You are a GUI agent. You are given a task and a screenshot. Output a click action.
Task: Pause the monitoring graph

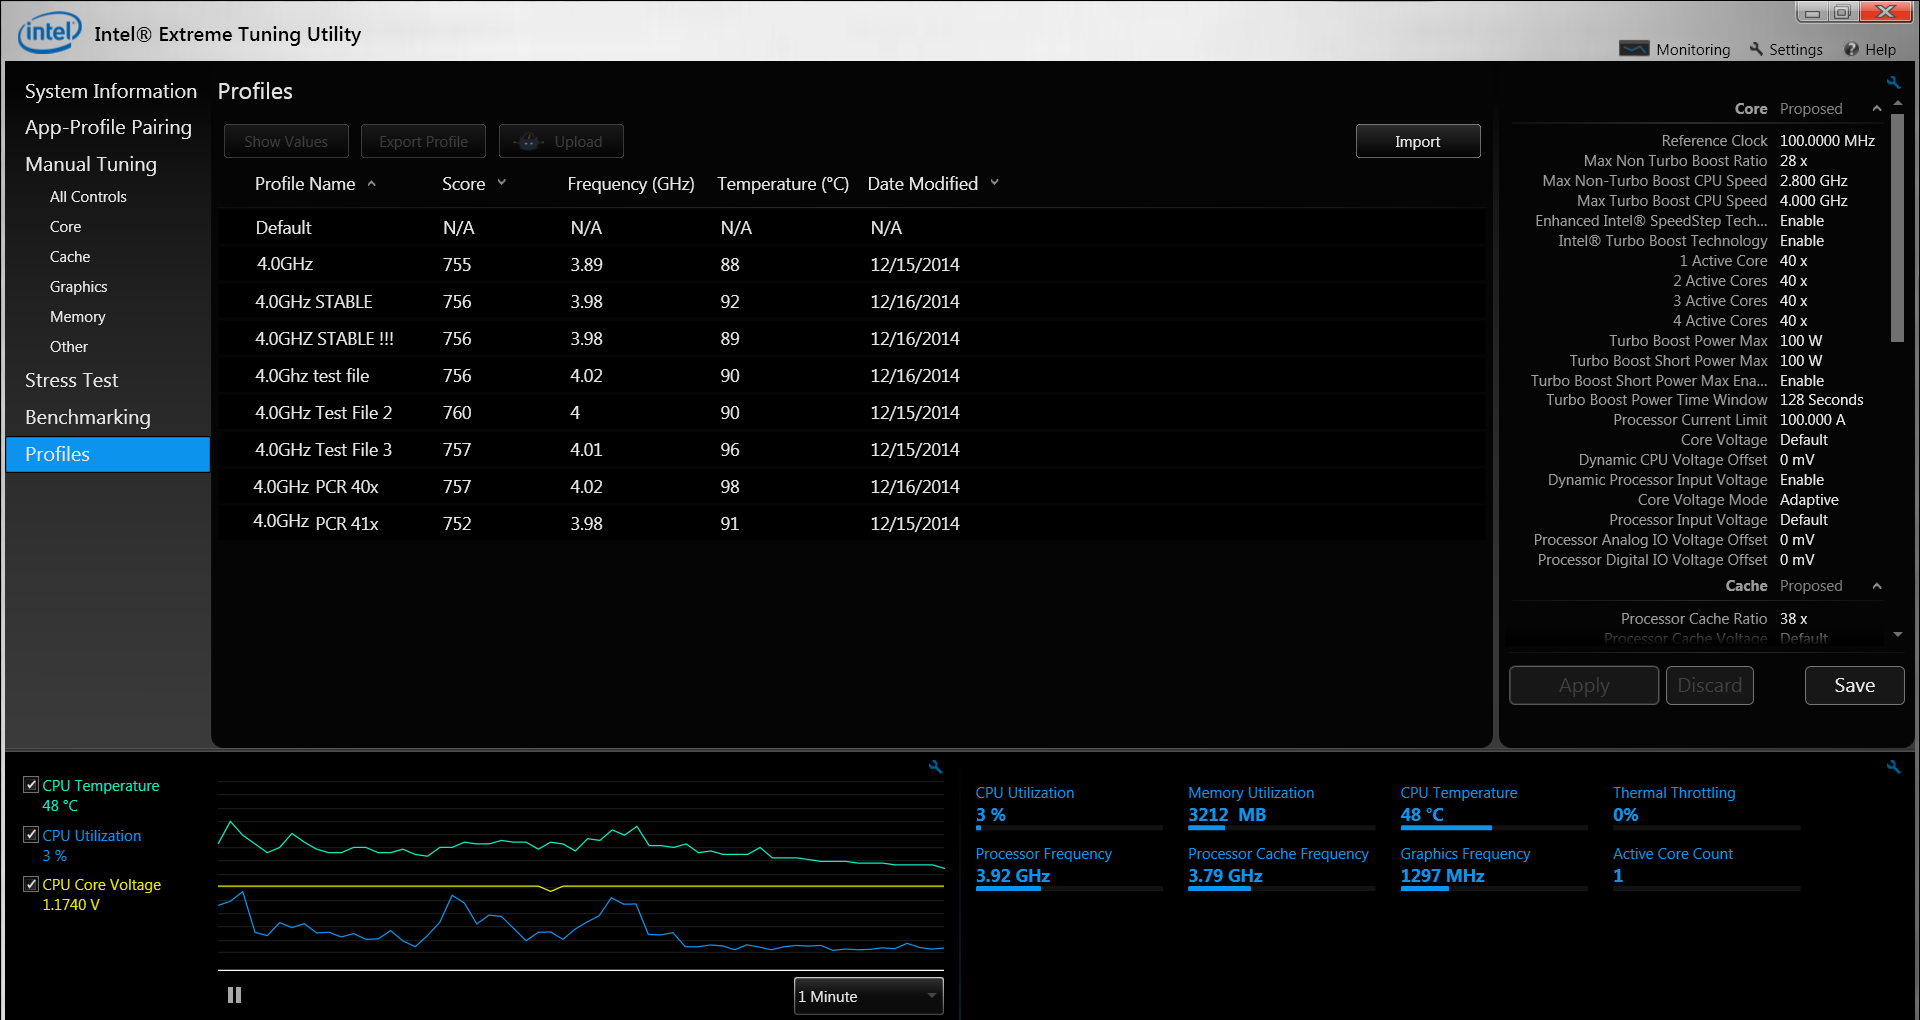click(234, 995)
